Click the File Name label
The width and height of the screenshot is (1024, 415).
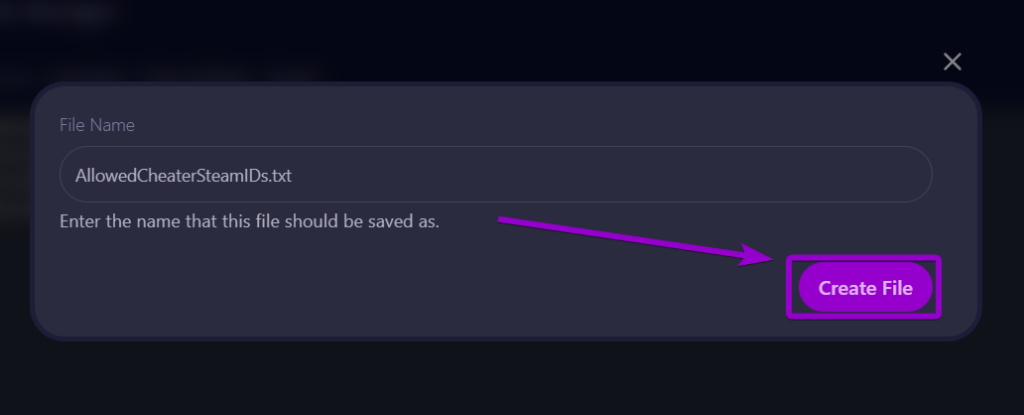pos(97,125)
